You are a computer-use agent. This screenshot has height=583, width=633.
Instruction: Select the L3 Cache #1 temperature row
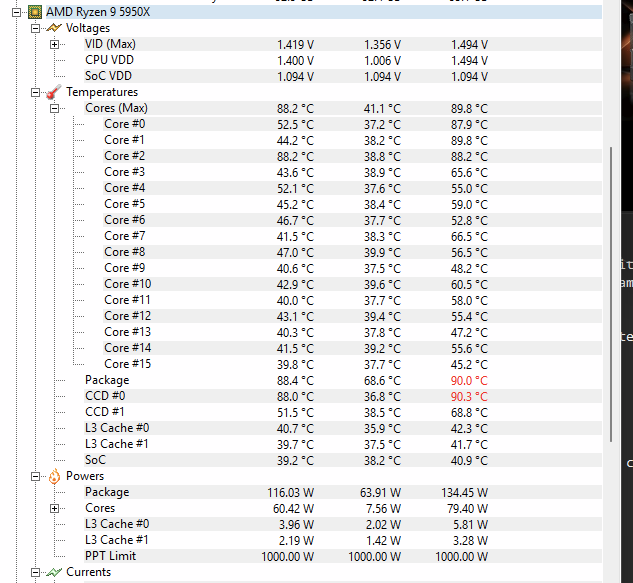pyautogui.click(x=343, y=444)
